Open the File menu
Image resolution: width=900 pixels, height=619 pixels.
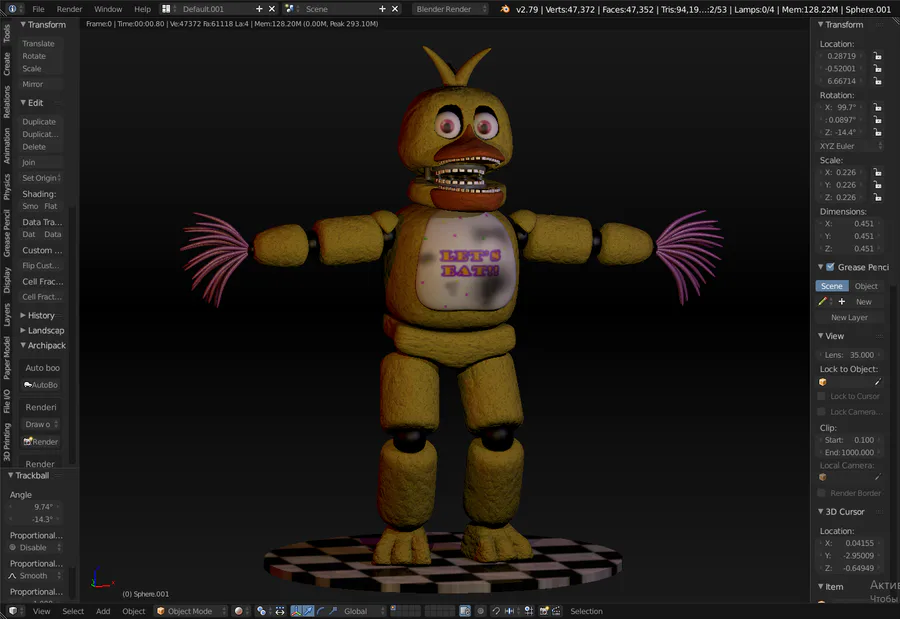[38, 9]
